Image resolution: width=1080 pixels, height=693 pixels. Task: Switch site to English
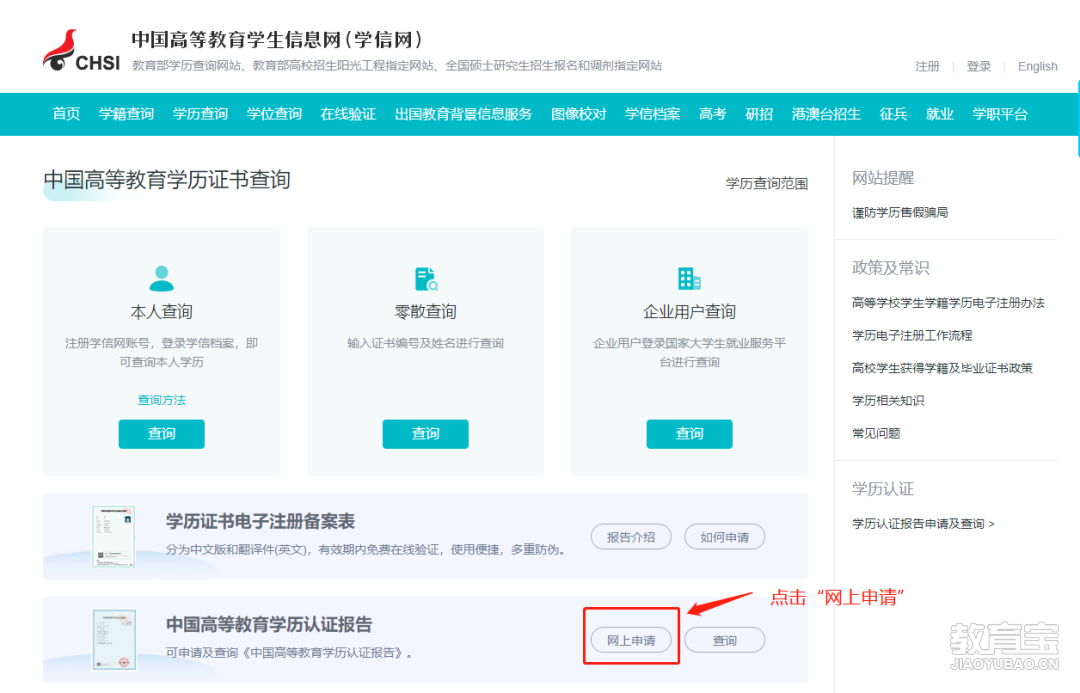pyautogui.click(x=1037, y=66)
